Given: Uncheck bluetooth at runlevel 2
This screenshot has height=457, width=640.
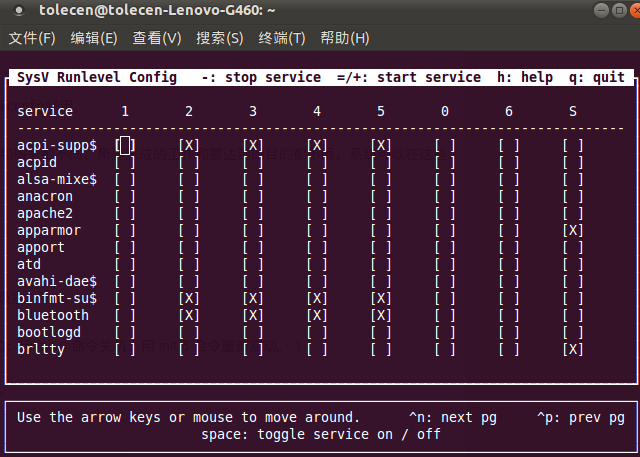Looking at the screenshot, I should pos(189,316).
